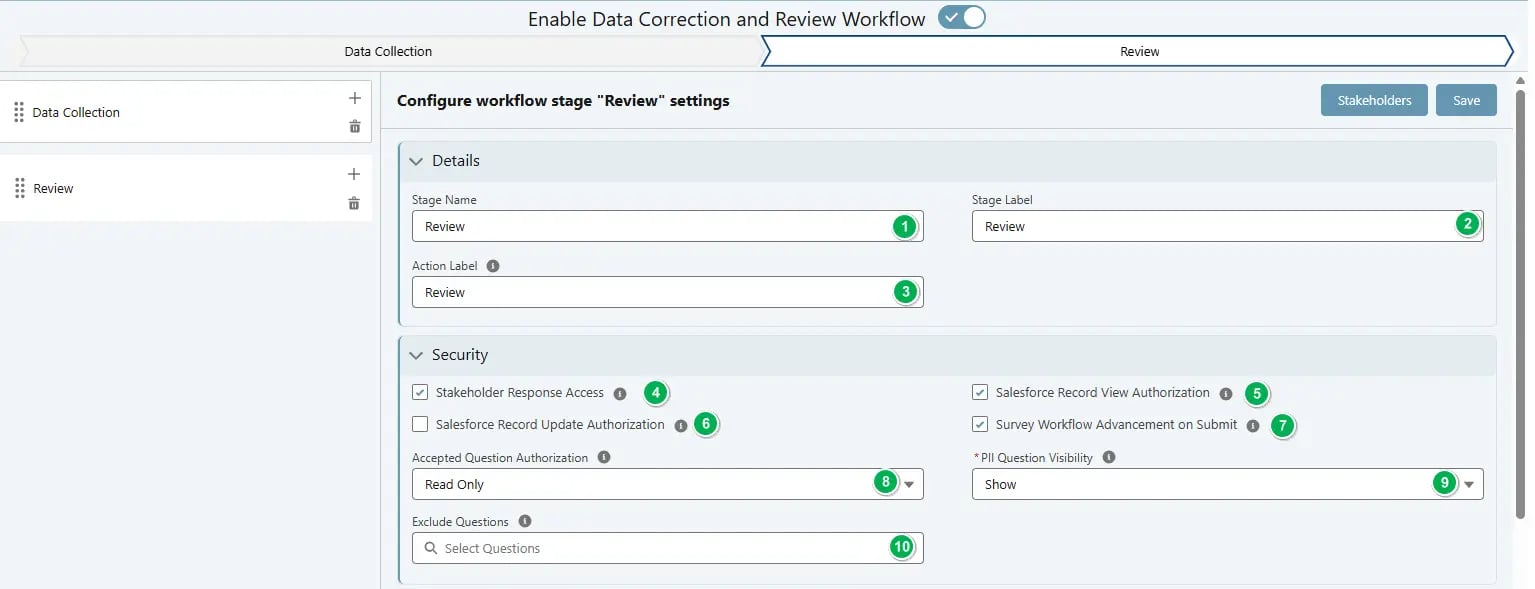Click trash icon for Review stage
This screenshot has height=589, width=1535.
point(353,203)
